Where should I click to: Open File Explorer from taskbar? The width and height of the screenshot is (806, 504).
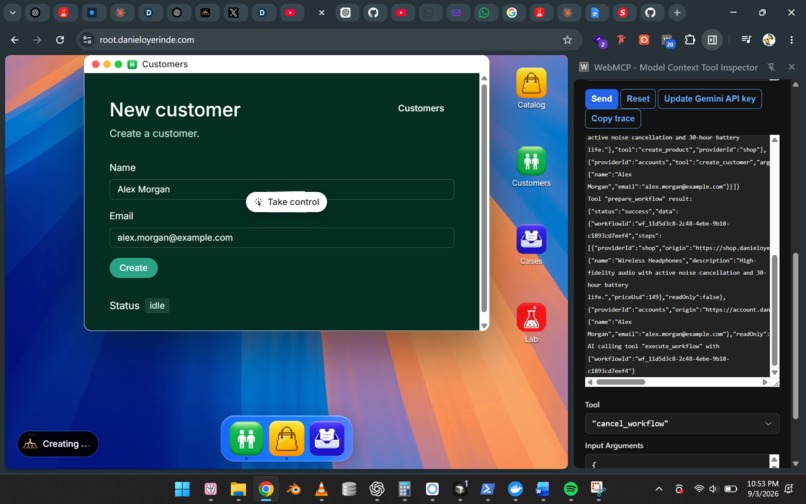(238, 489)
